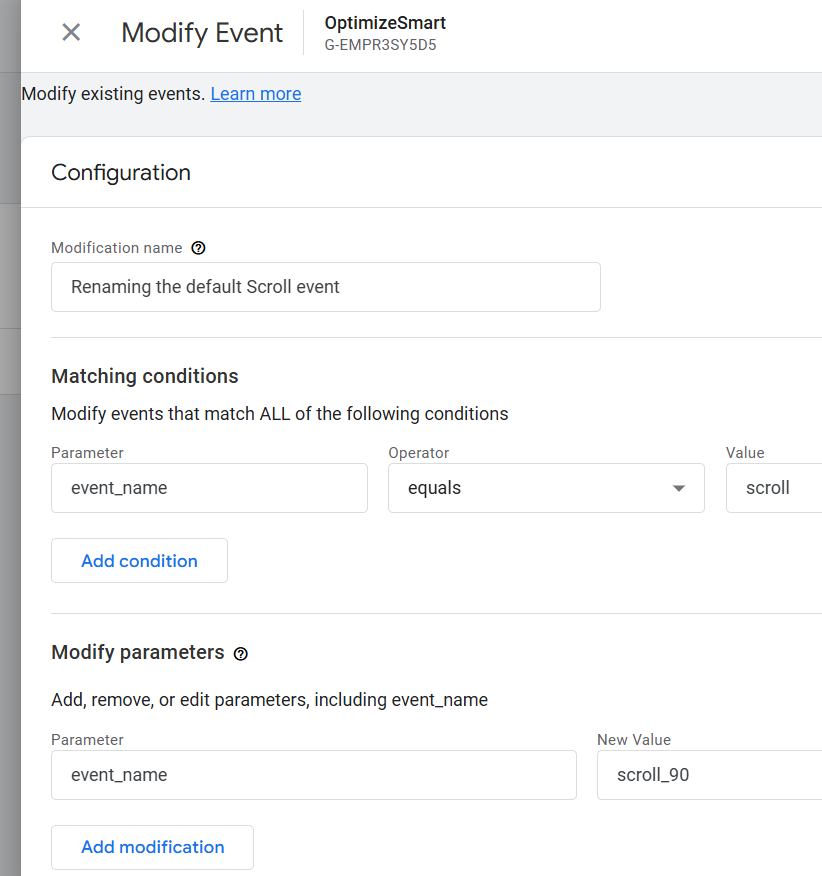Screen dimensions: 822x876
Task: Select the New Value field with scroll_90
Action: pyautogui.click(x=708, y=775)
